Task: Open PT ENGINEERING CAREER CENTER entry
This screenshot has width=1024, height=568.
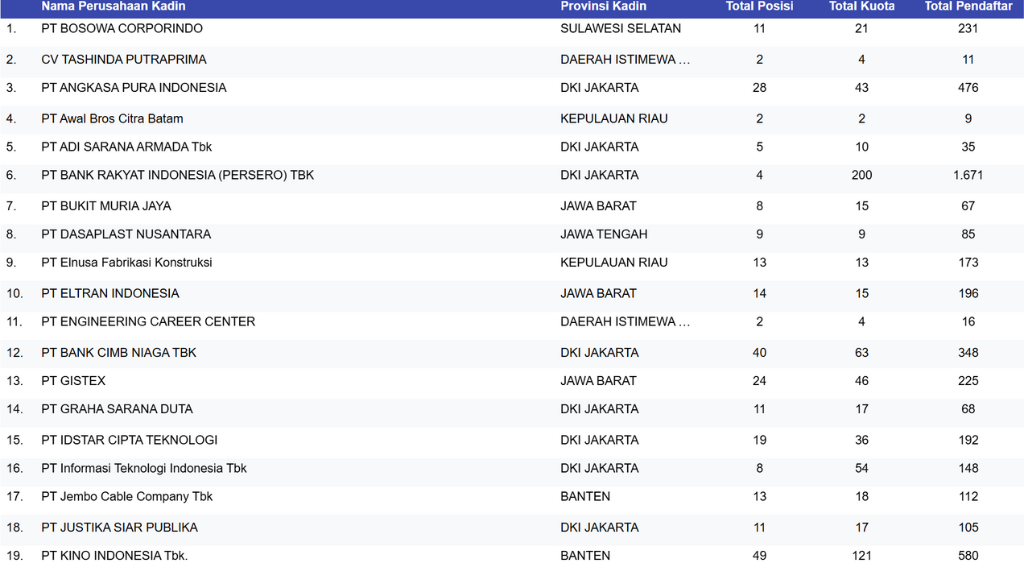Action: pyautogui.click(x=148, y=322)
